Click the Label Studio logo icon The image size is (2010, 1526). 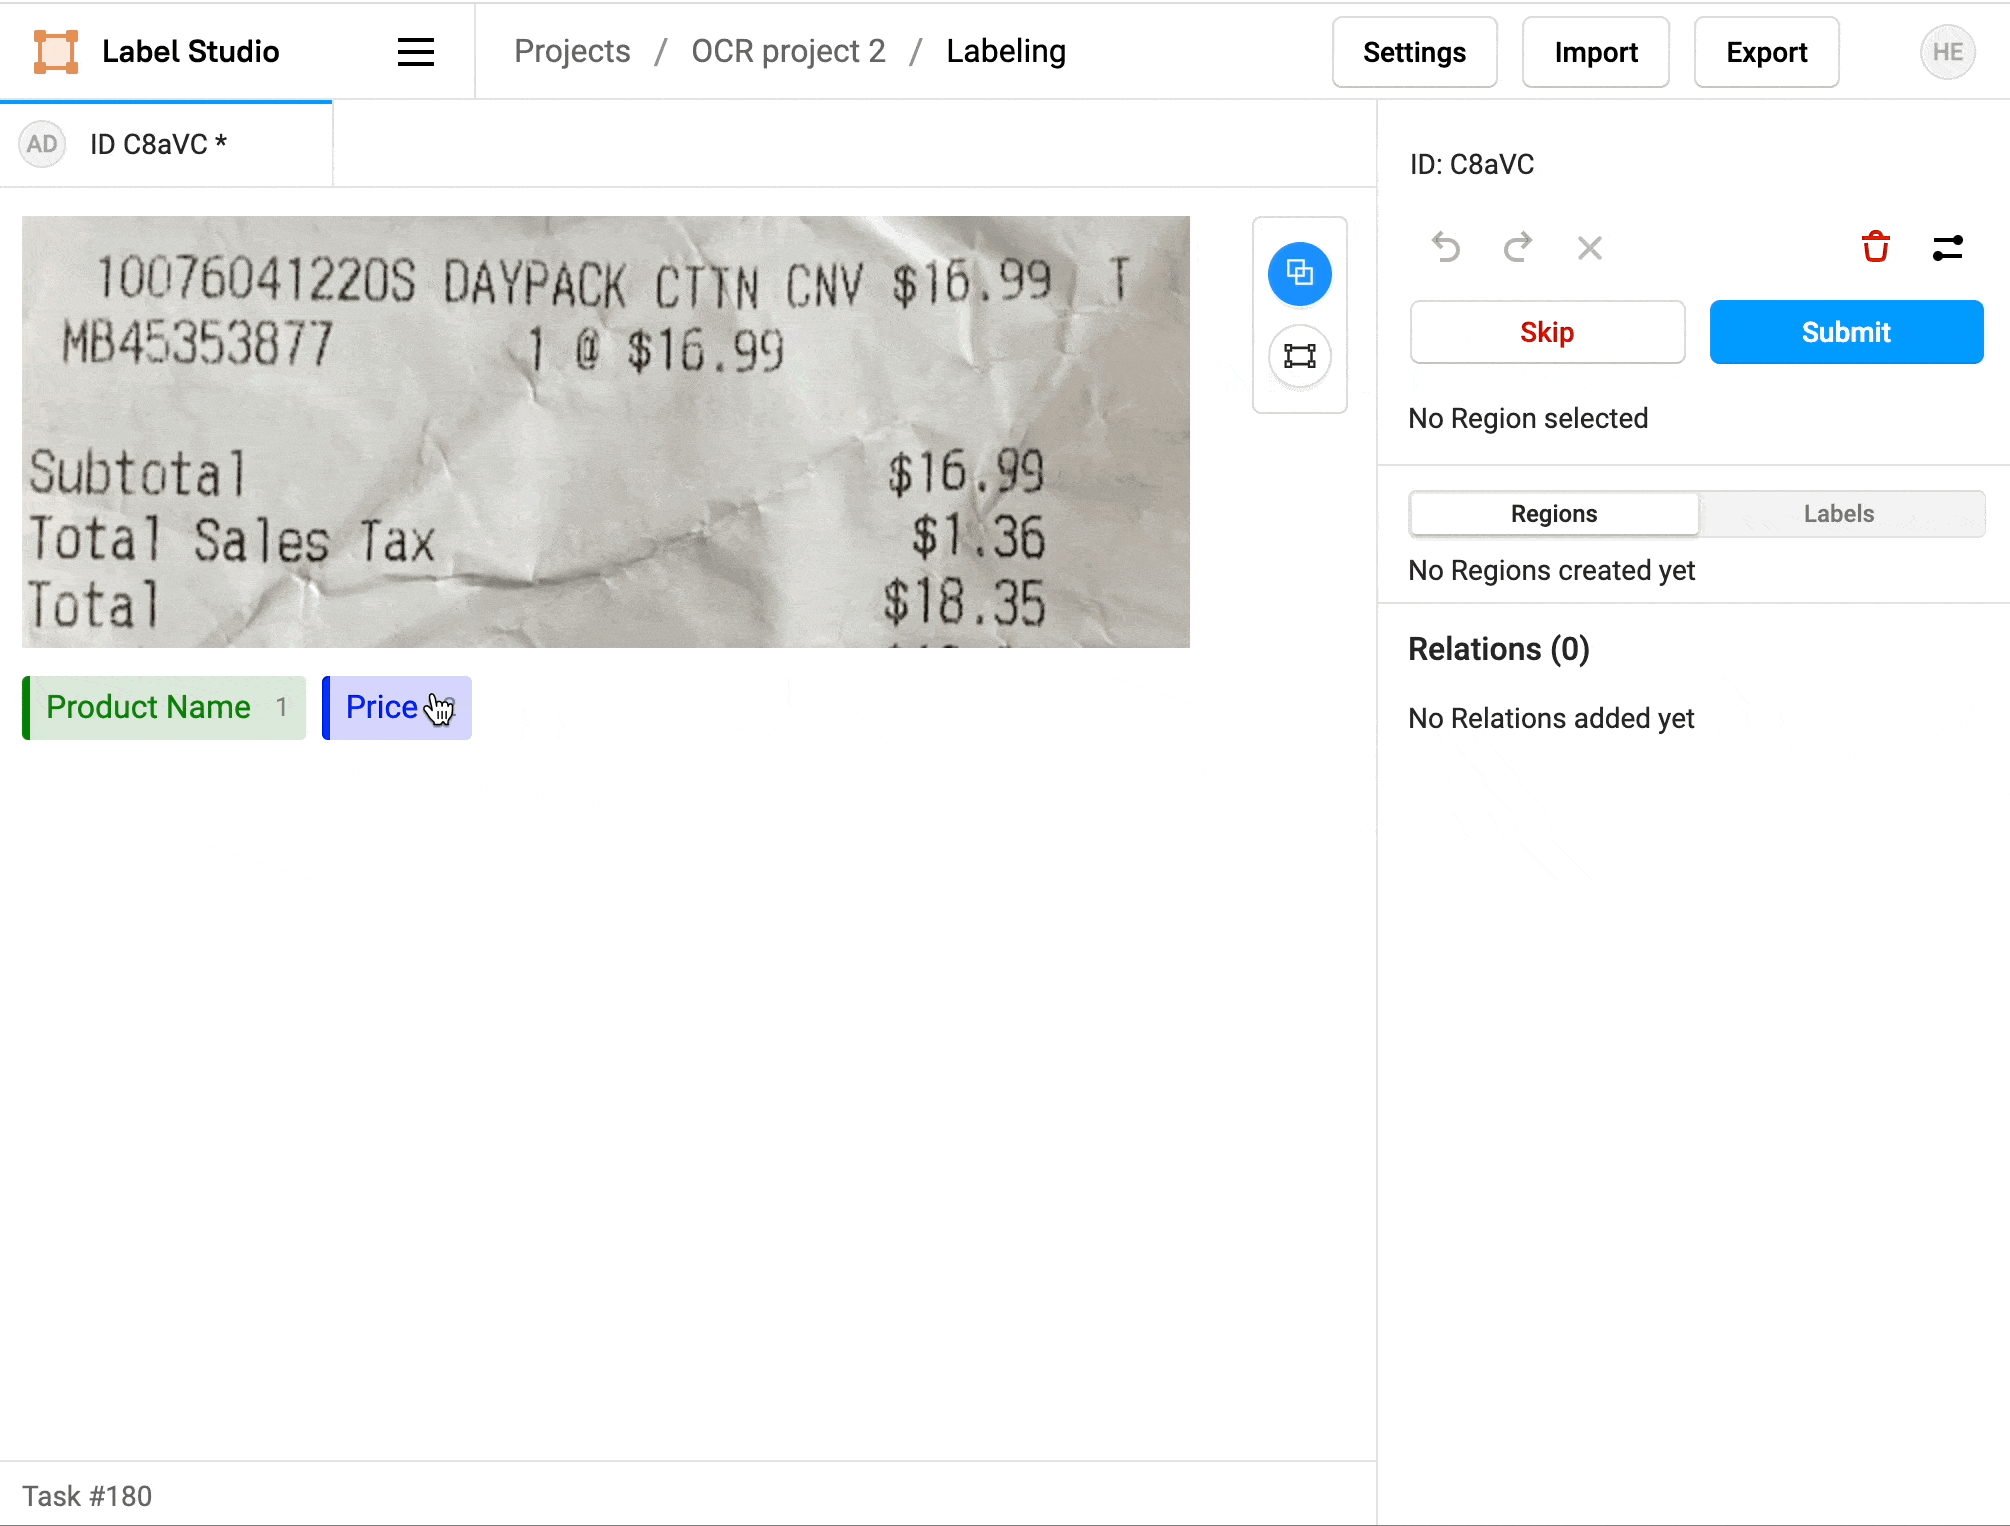pyautogui.click(x=56, y=52)
